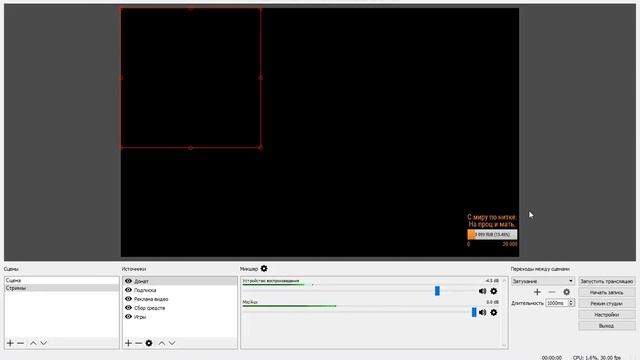640x360 pixels.
Task: Open the Устройство воспроизведения audio gear settings
Action: [x=494, y=291]
